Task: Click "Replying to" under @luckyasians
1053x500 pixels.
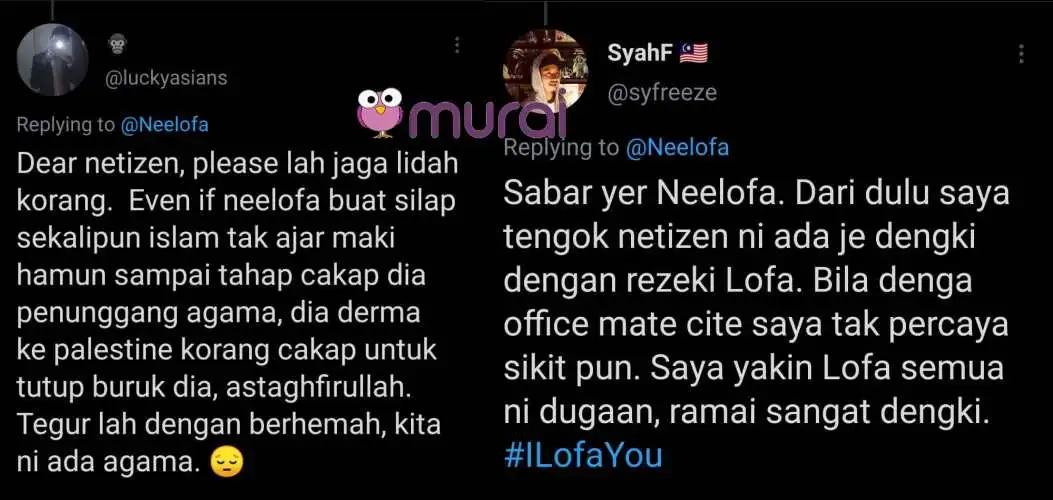Action: (x=66, y=125)
